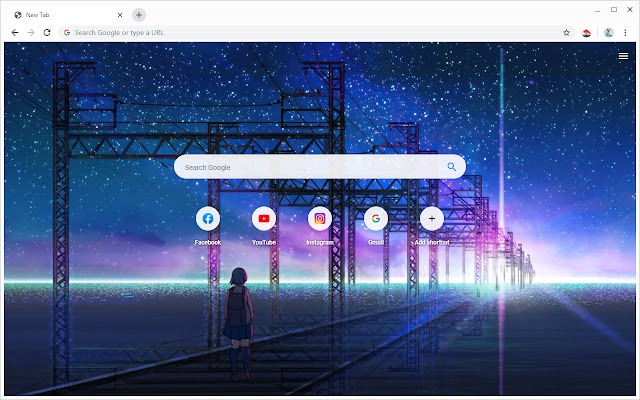Open the hamburger menu on the page
640x400 pixels.
623,56
